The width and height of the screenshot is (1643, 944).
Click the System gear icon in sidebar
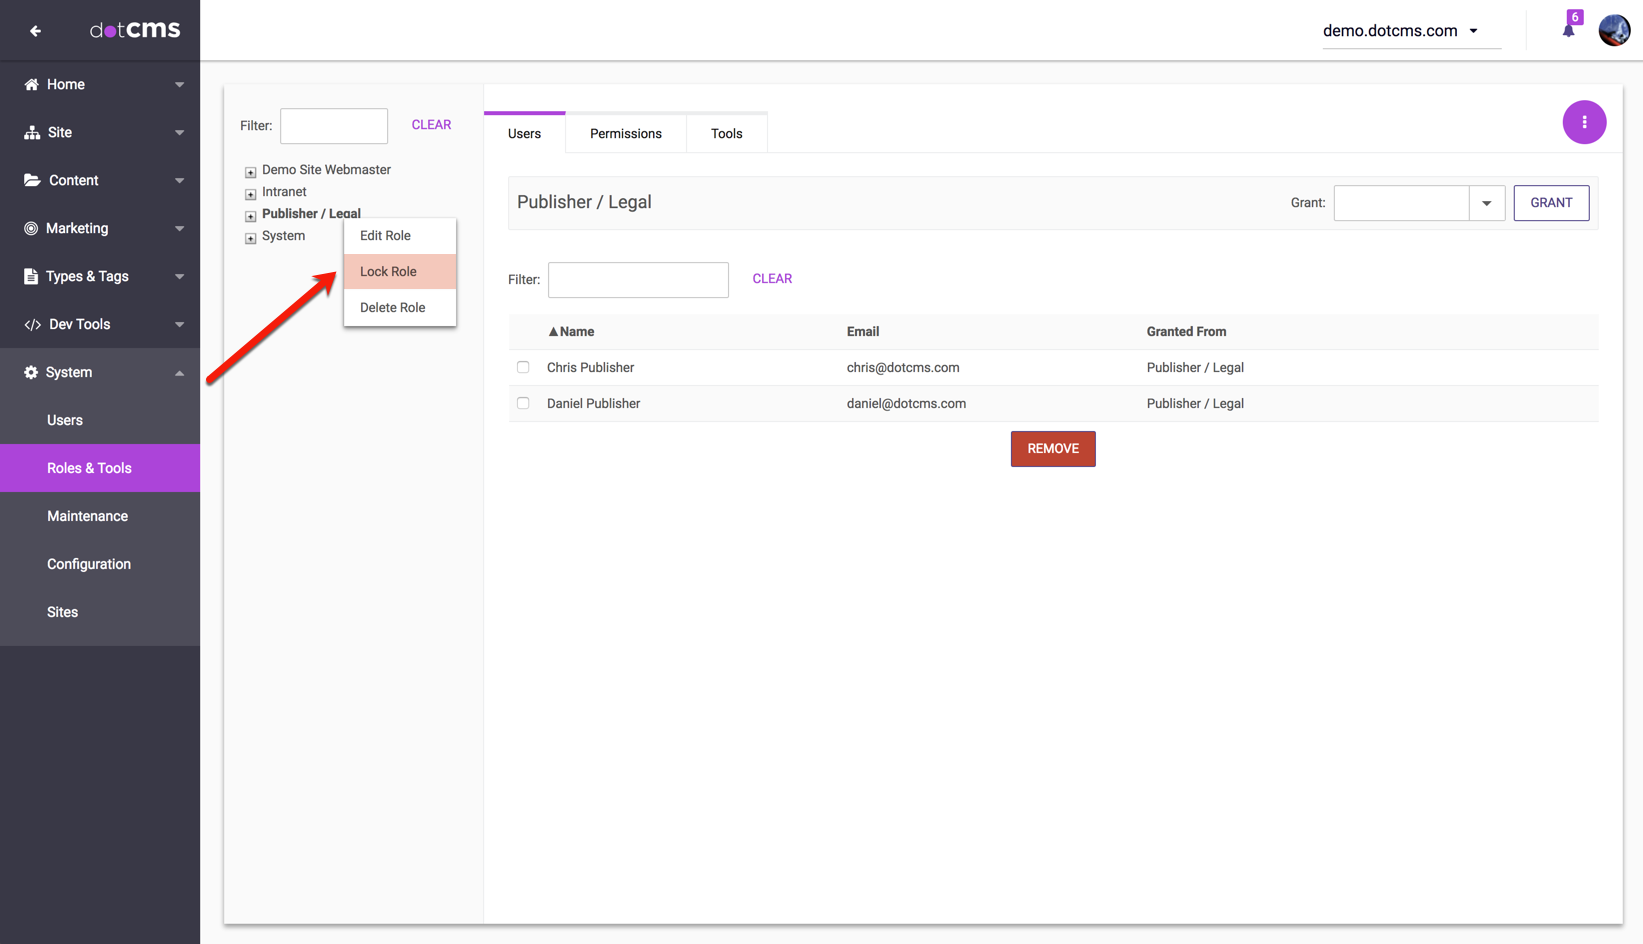pos(31,373)
